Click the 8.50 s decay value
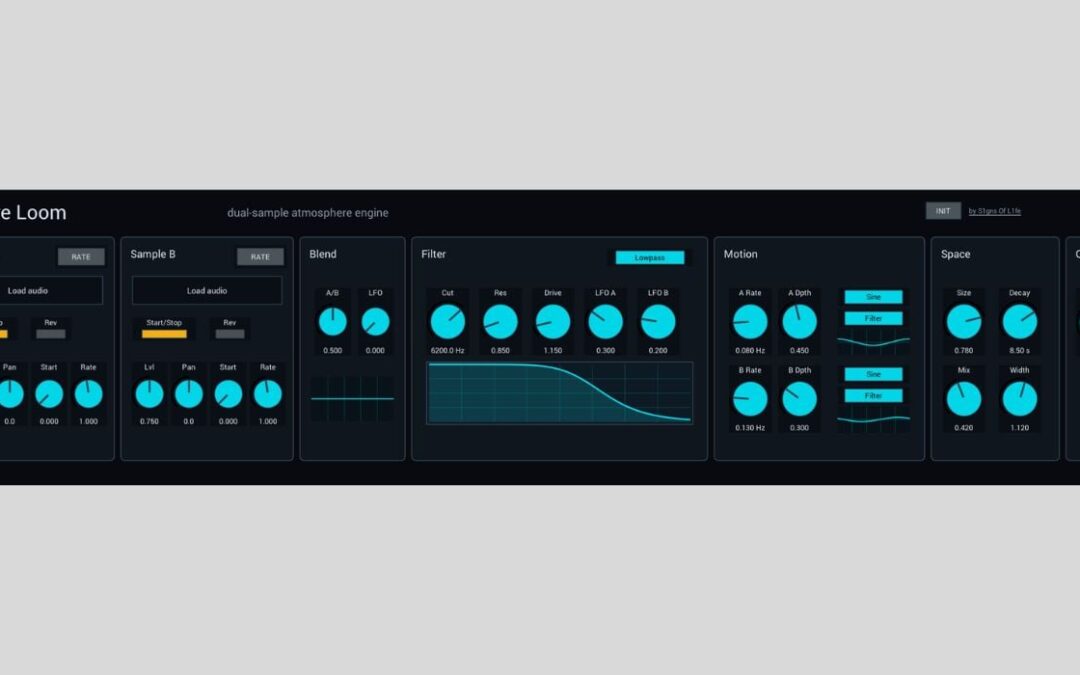This screenshot has width=1080, height=675. point(1019,351)
